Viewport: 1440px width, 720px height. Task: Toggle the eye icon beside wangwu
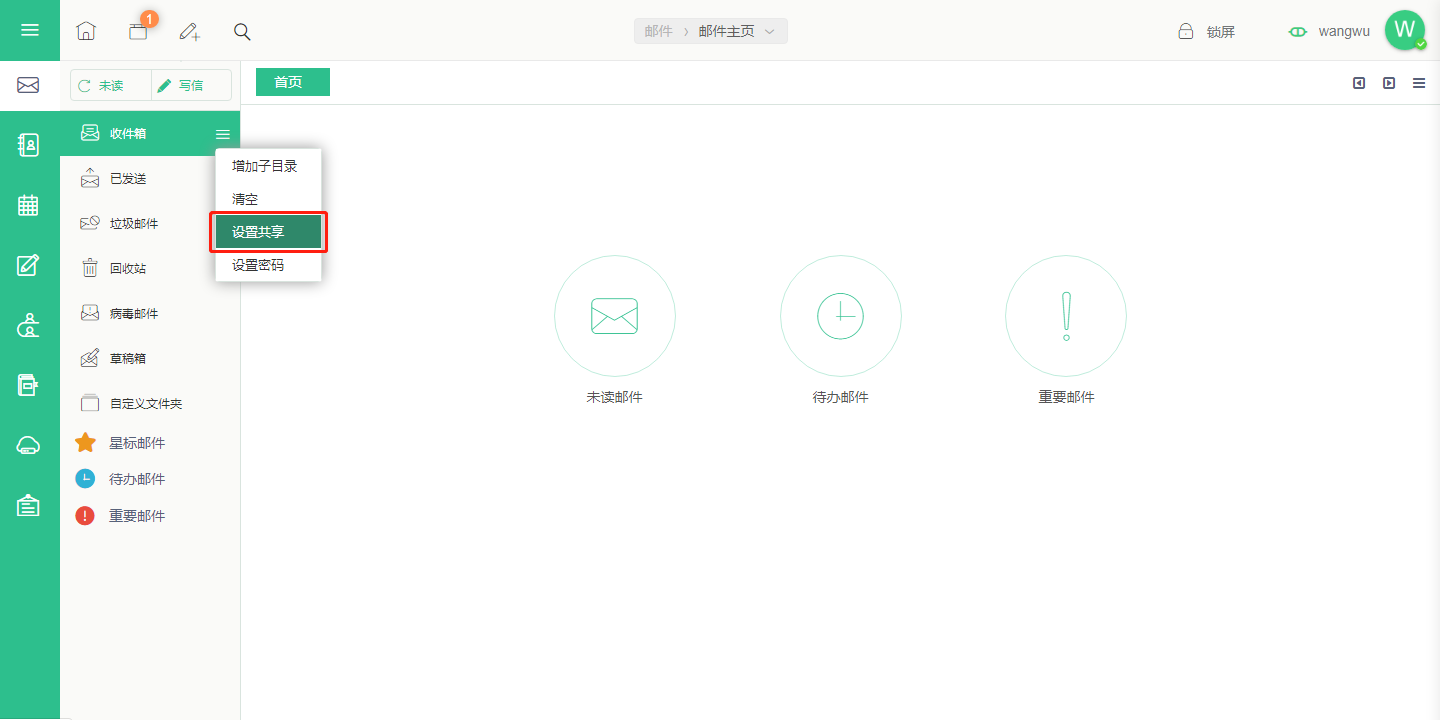pyautogui.click(x=1298, y=32)
